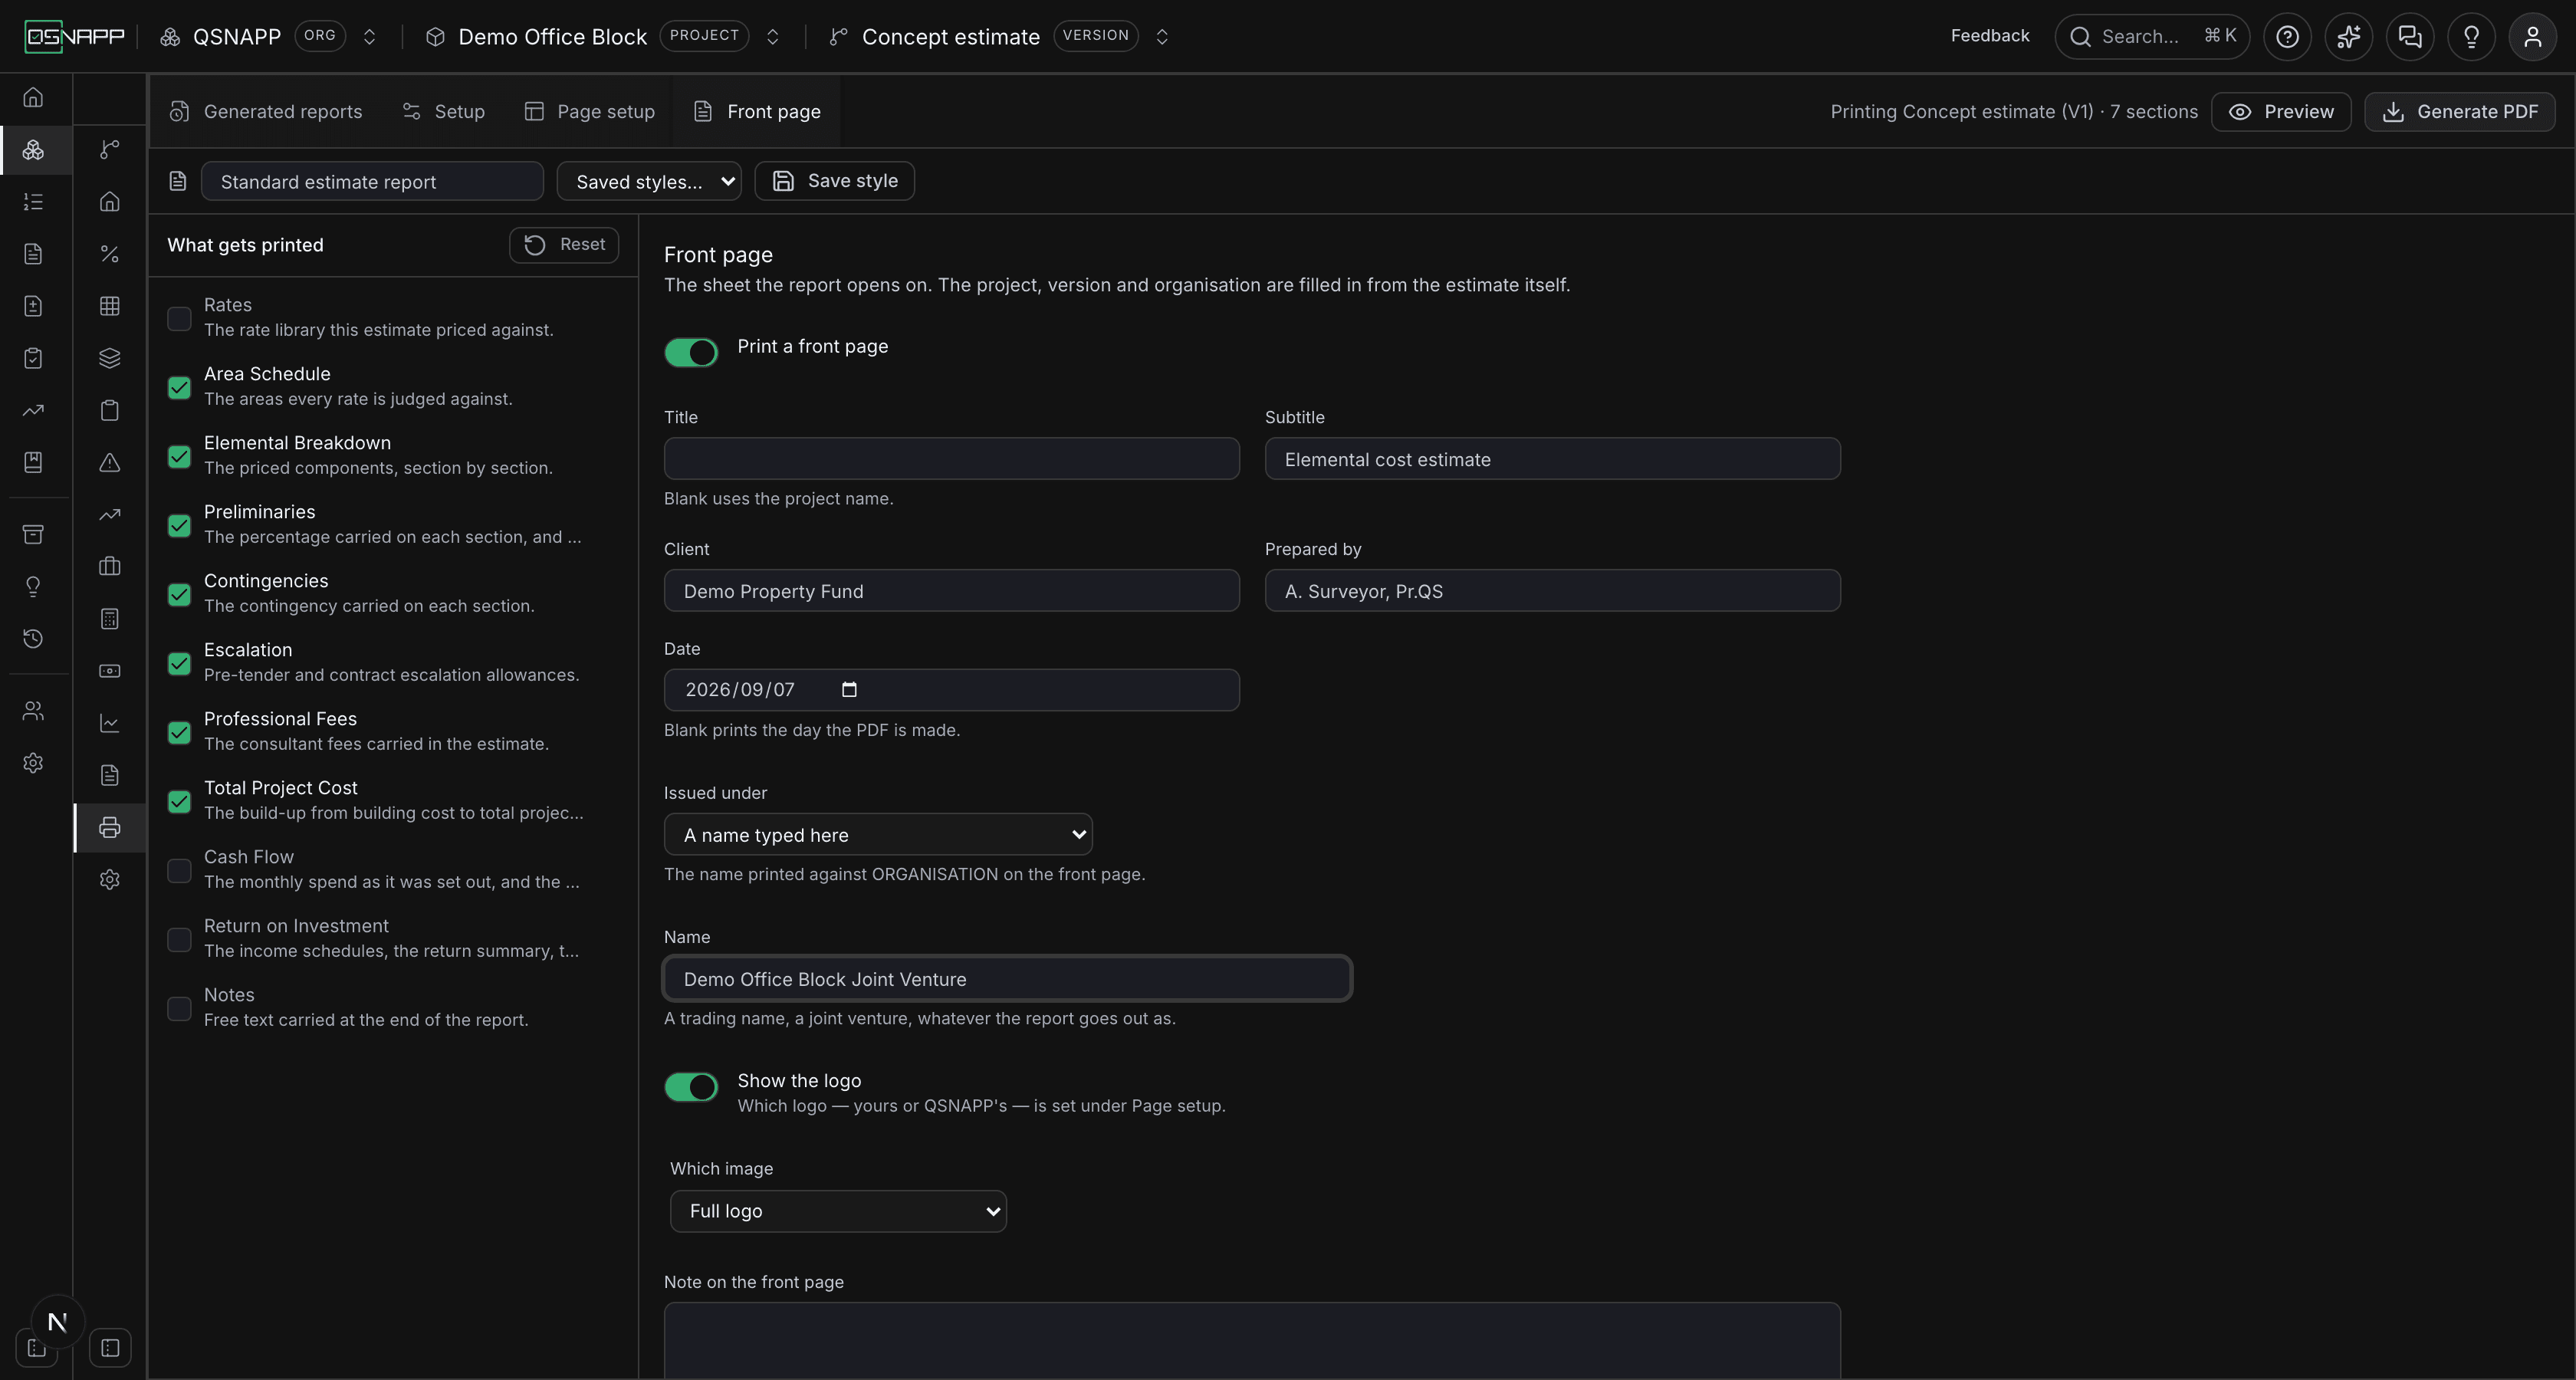Turn off Print a front page toggle
Screen dimensions: 2576x1380
tap(691, 352)
